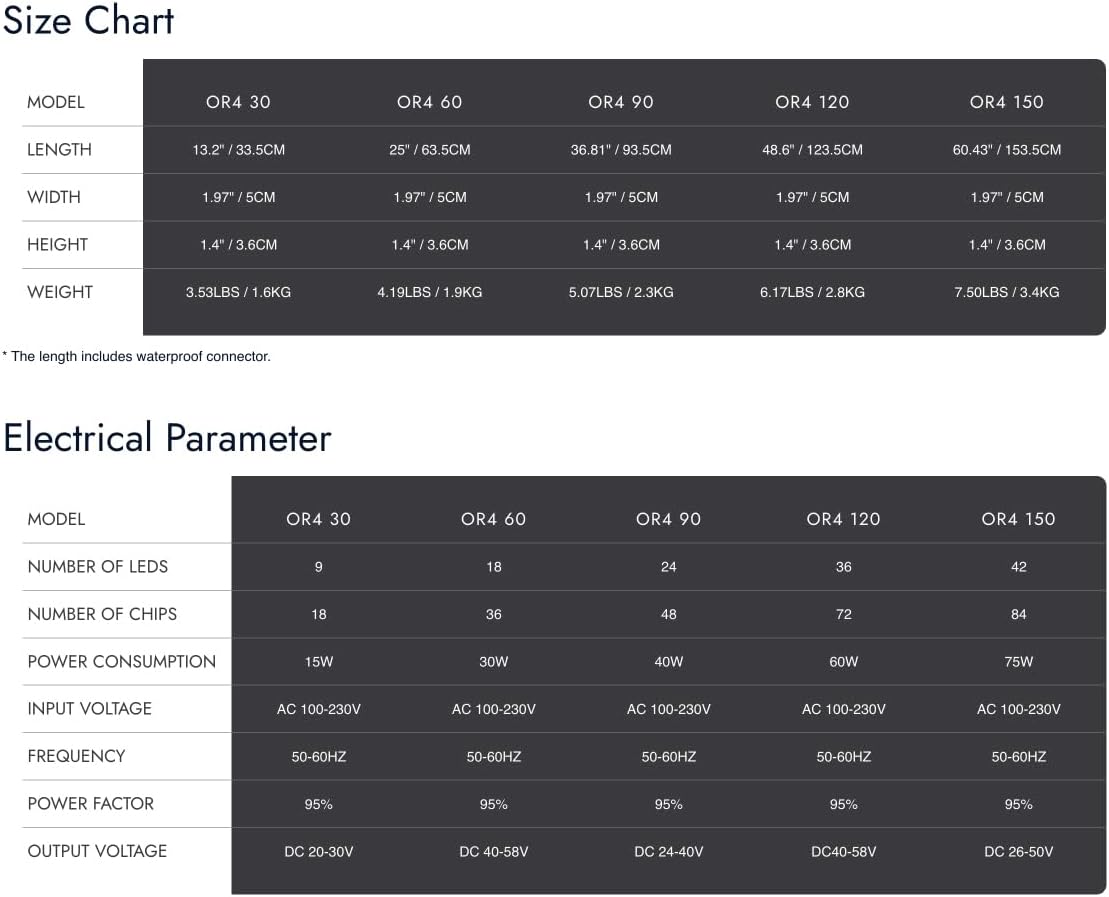The image size is (1109, 897).
Task: Select the LENGTH row label
Action: click(59, 150)
